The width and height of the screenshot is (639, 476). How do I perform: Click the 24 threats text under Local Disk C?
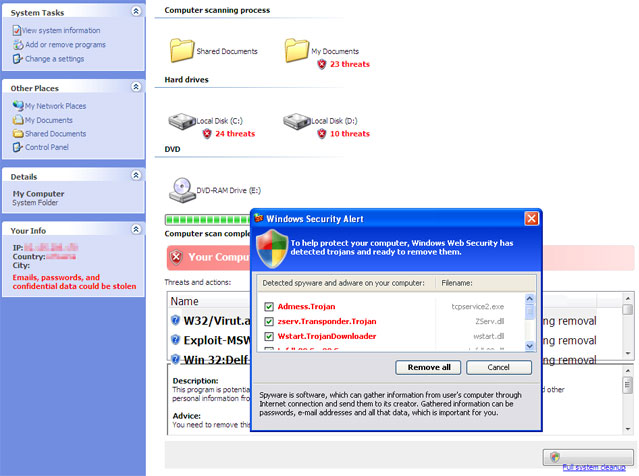pyautogui.click(x=235, y=133)
